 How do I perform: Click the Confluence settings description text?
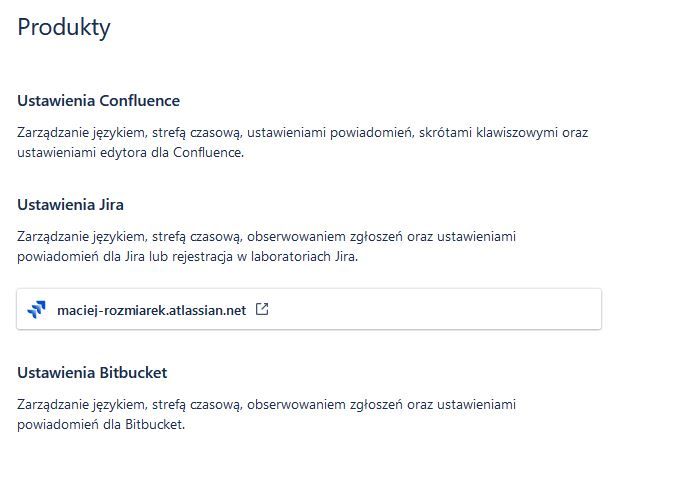click(x=302, y=142)
